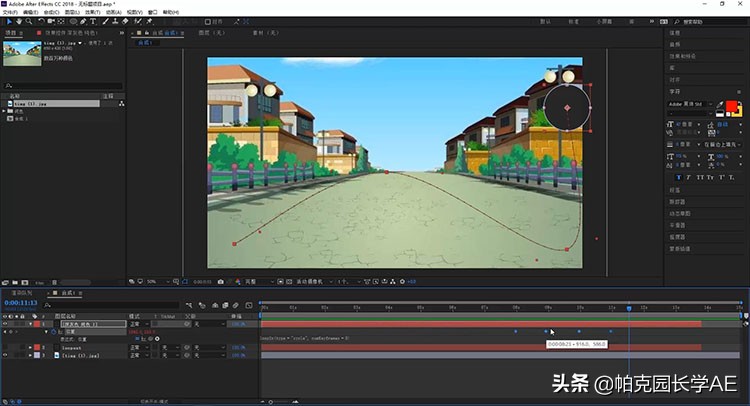
Task: Toggle the expression enable switch
Action: coord(137,339)
